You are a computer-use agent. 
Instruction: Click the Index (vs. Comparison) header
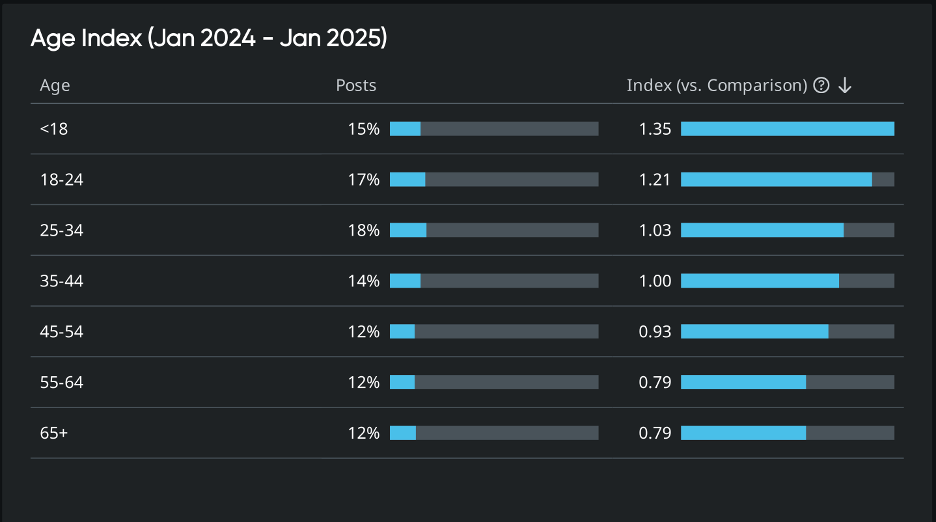716,85
